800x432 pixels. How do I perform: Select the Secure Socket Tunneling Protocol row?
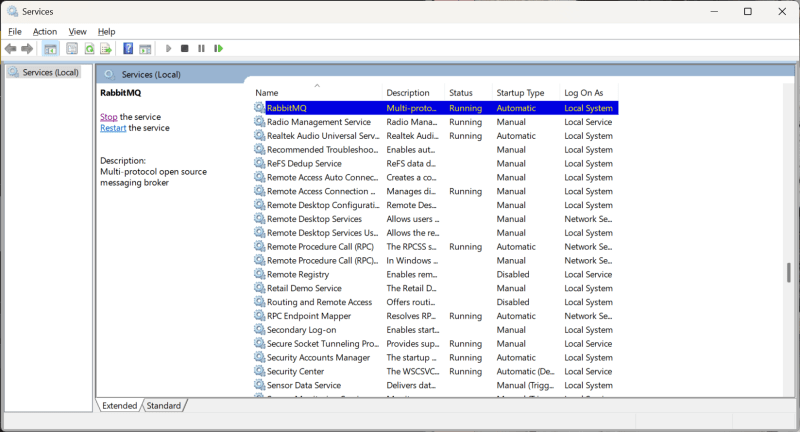coord(436,343)
